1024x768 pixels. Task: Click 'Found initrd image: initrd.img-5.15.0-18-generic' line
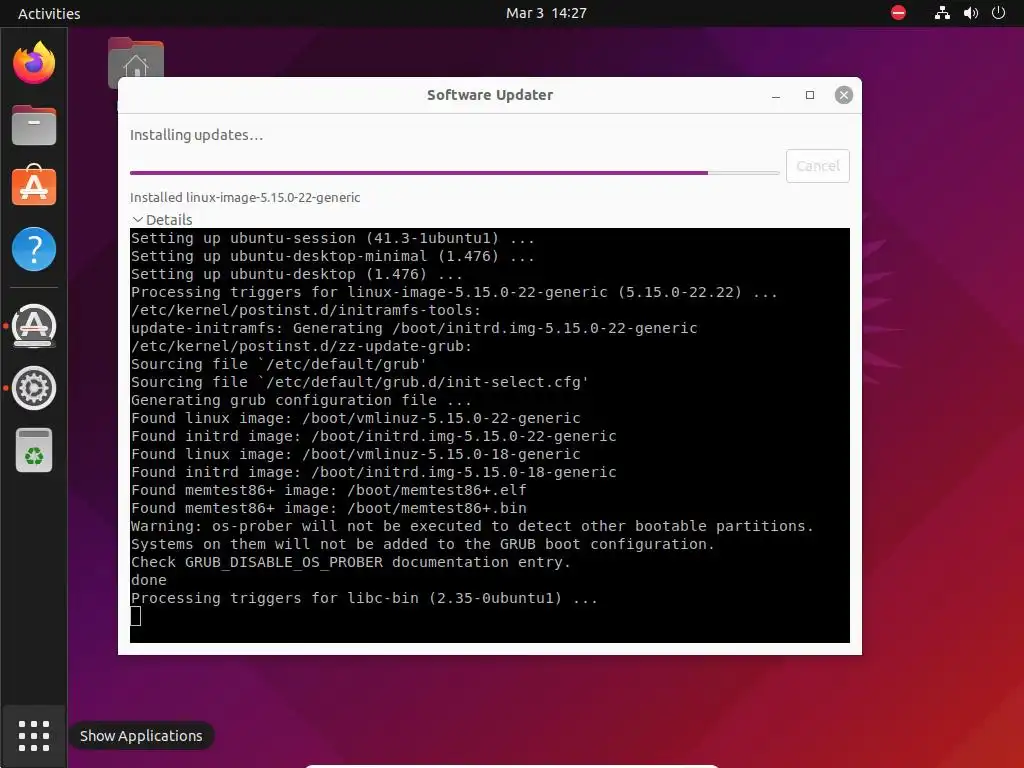[x=374, y=472]
